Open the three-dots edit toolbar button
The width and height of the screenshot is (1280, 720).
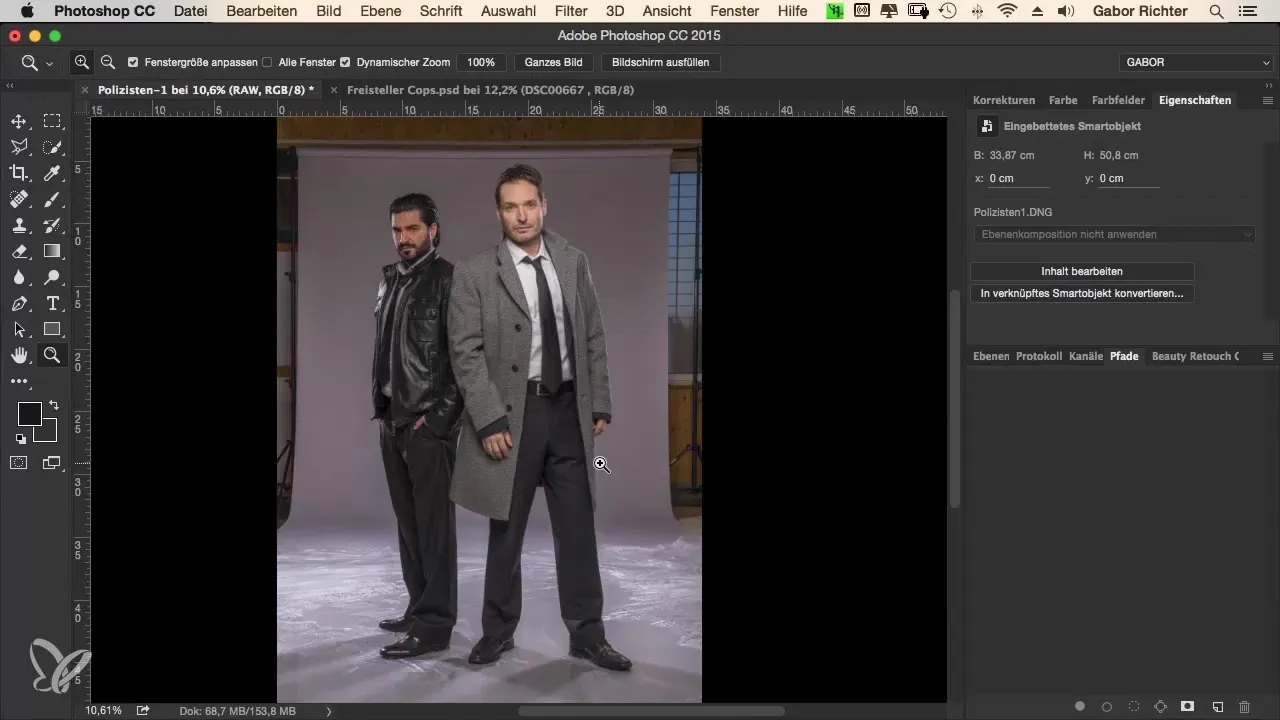pyautogui.click(x=19, y=381)
